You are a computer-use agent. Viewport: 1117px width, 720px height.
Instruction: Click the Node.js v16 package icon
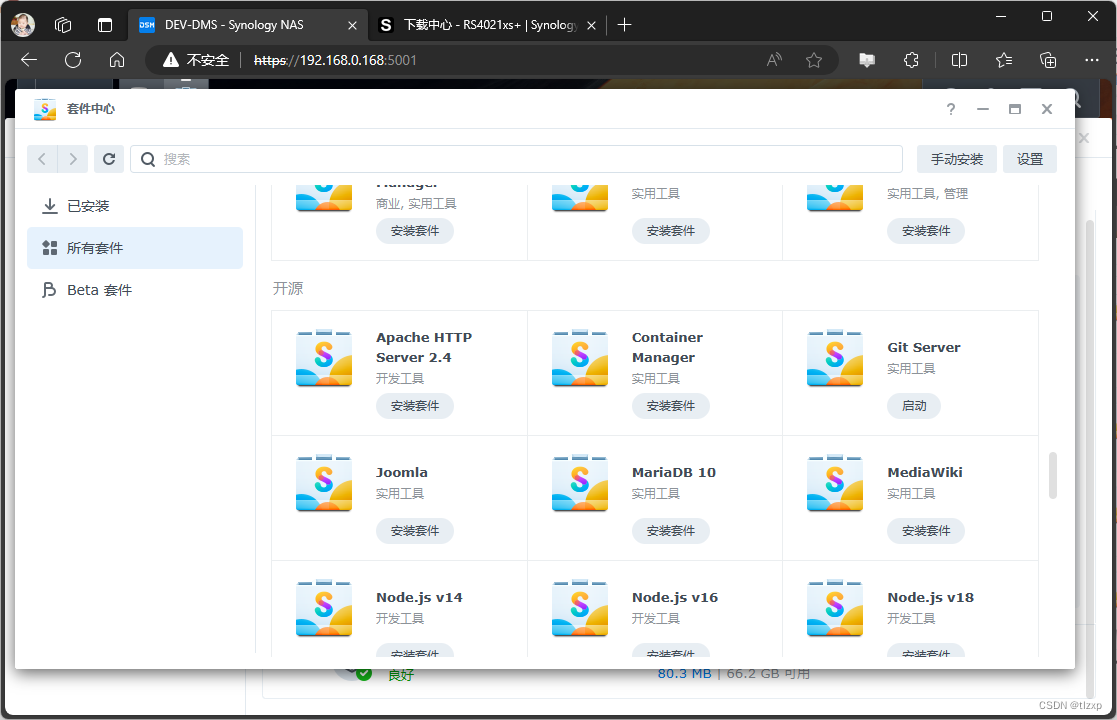[x=580, y=608]
